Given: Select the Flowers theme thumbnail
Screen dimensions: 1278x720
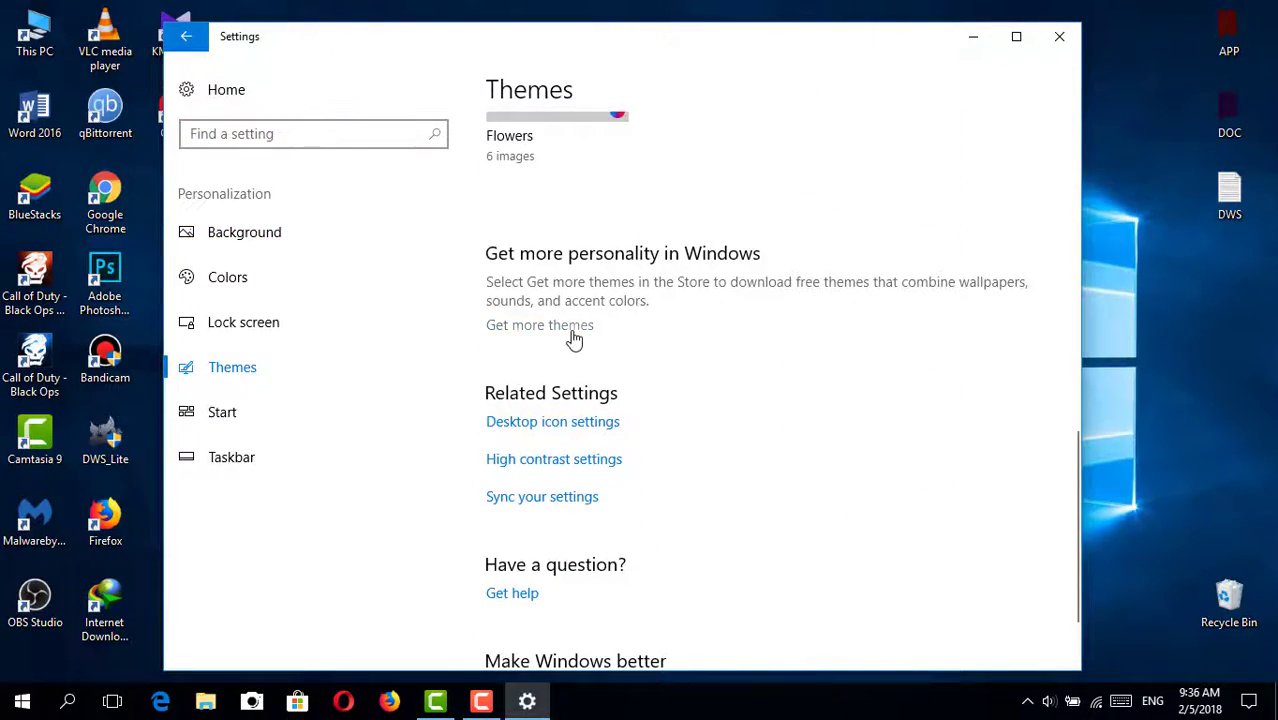Looking at the screenshot, I should pos(556,117).
